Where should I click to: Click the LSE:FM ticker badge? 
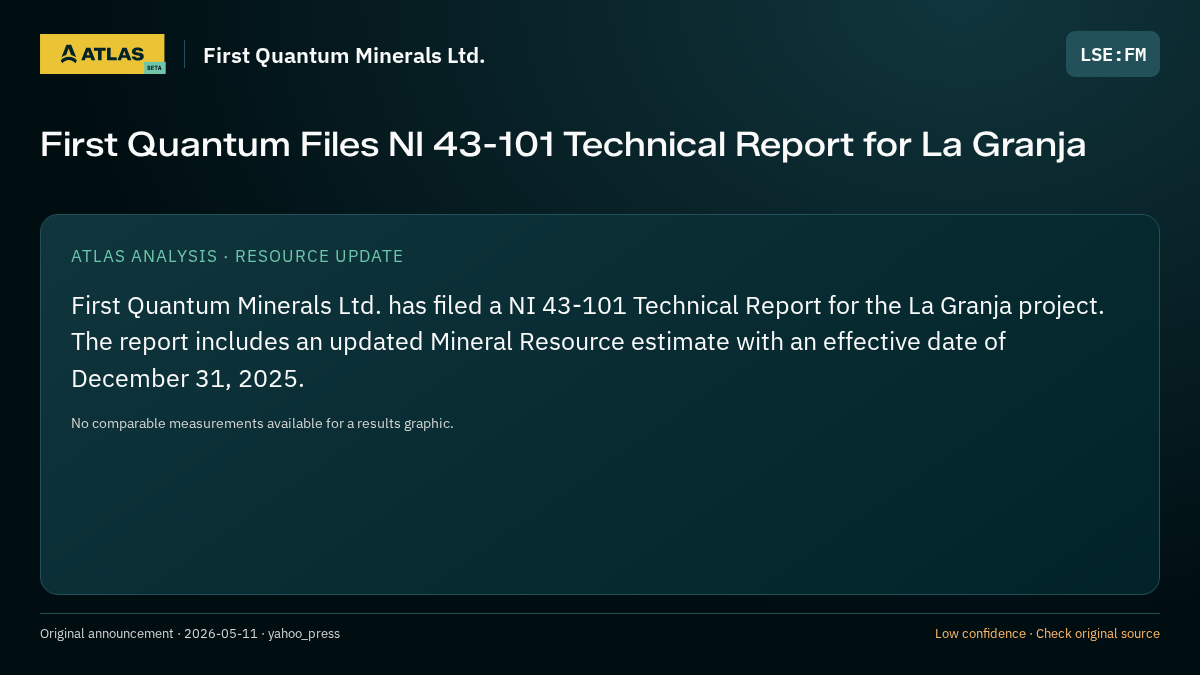pyautogui.click(x=1112, y=54)
